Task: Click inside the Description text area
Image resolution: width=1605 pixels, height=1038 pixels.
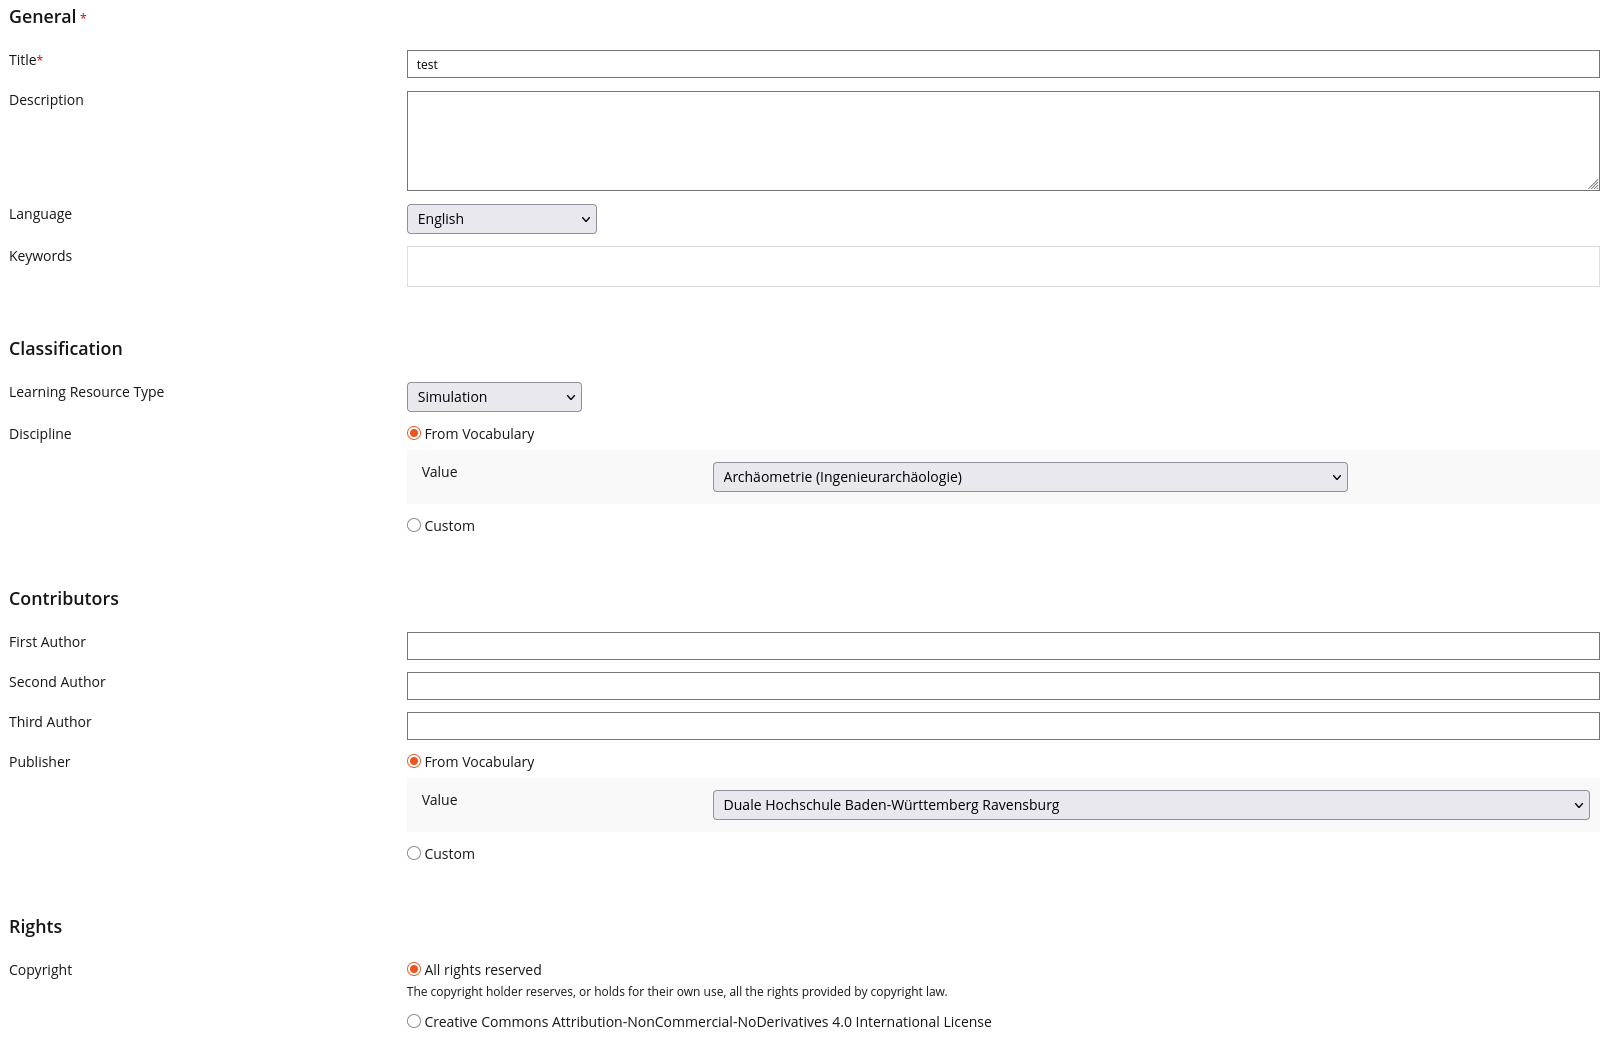Action: coord(1002,141)
